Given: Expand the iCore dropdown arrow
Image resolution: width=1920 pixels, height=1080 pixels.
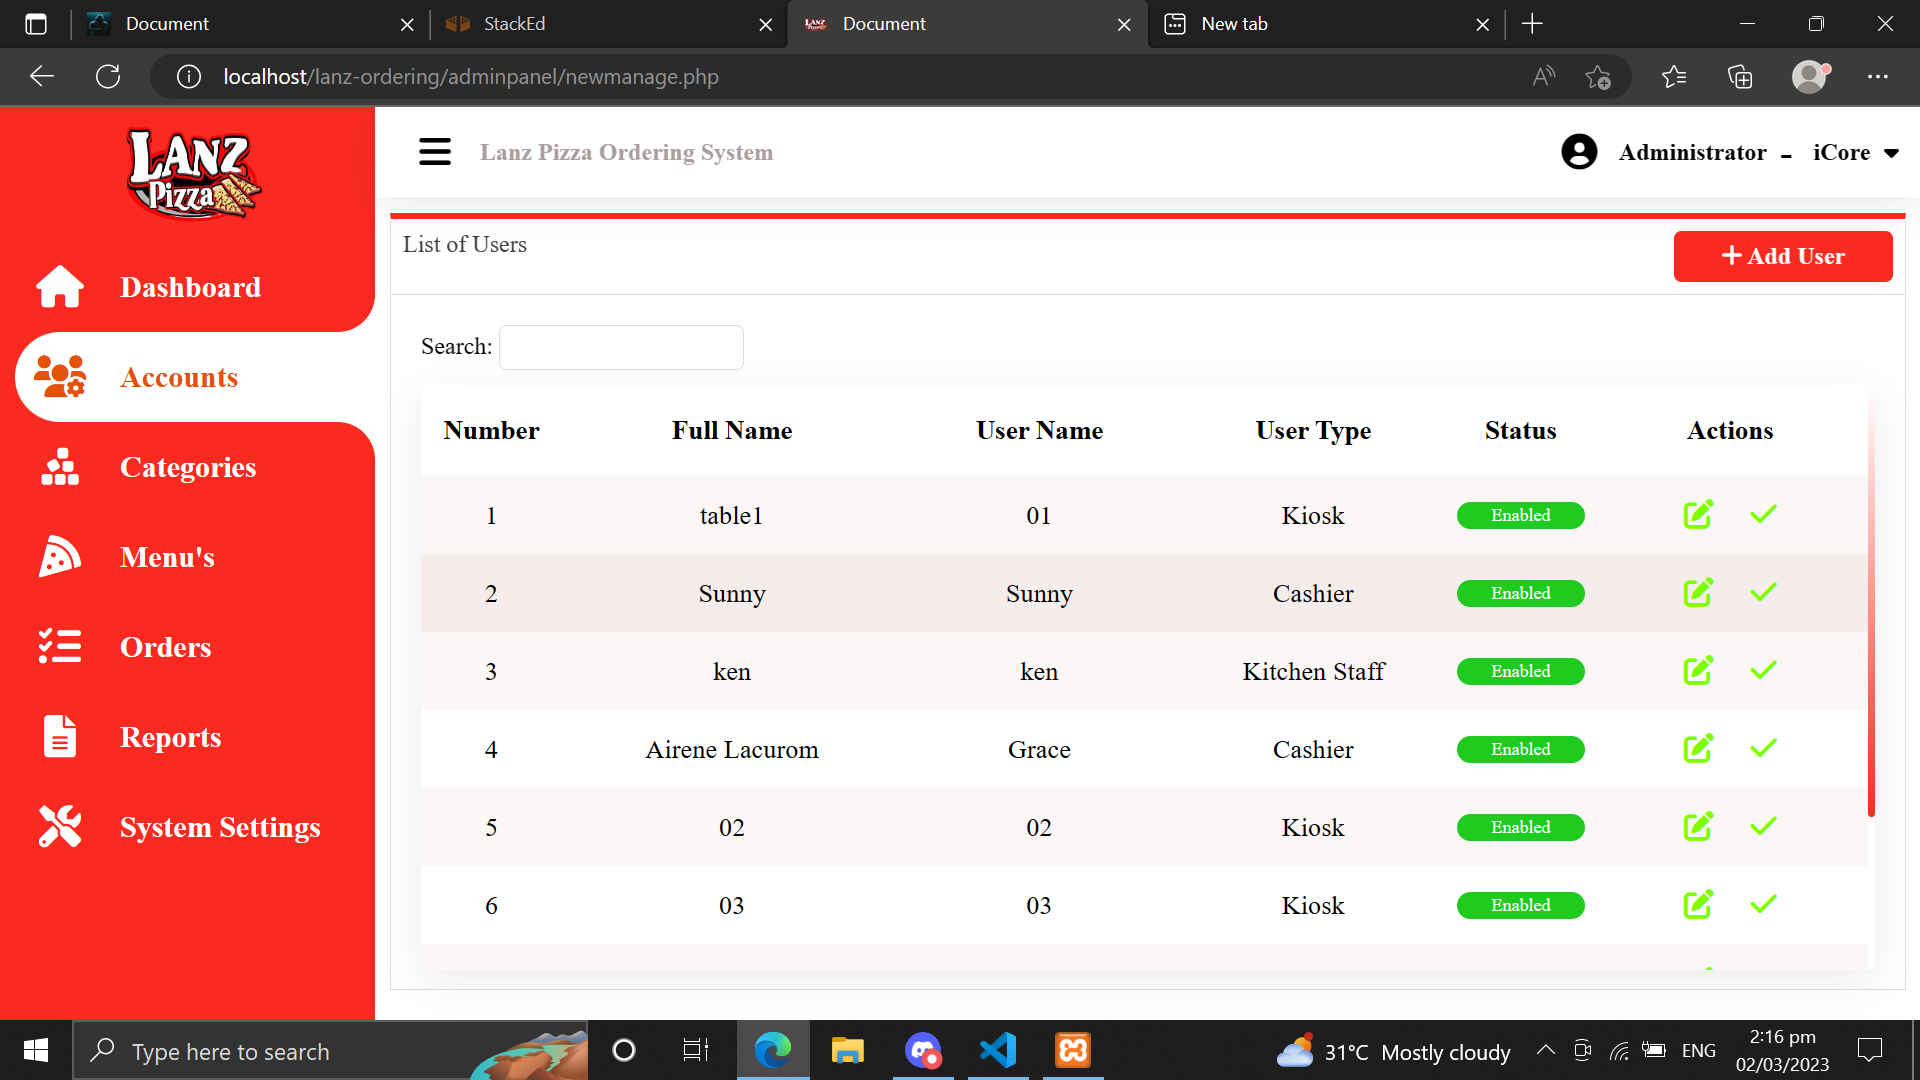Looking at the screenshot, I should (1891, 153).
